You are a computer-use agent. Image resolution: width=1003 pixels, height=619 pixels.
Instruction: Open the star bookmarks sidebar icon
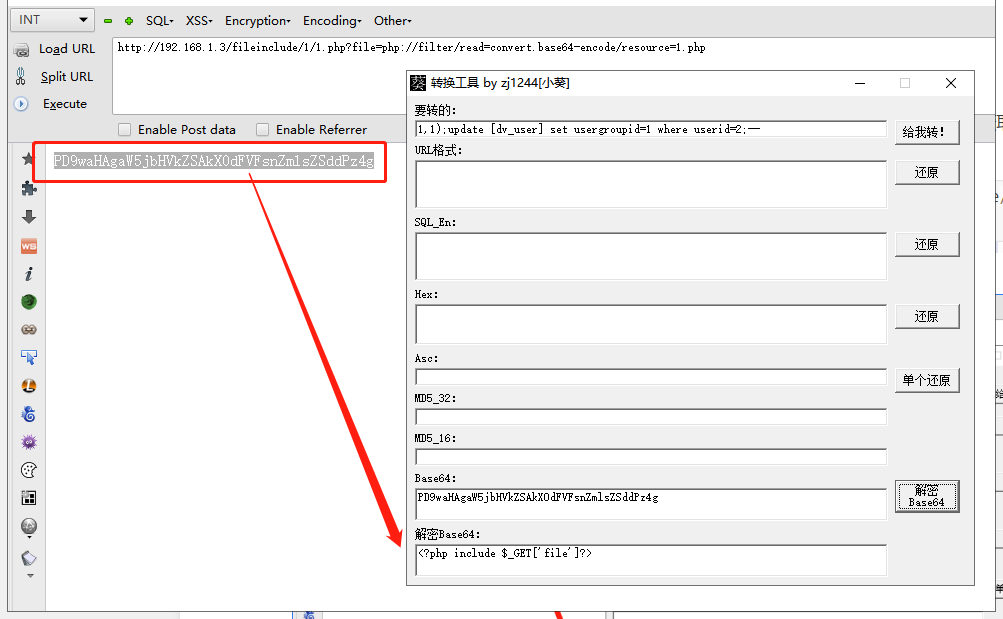pyautogui.click(x=28, y=159)
